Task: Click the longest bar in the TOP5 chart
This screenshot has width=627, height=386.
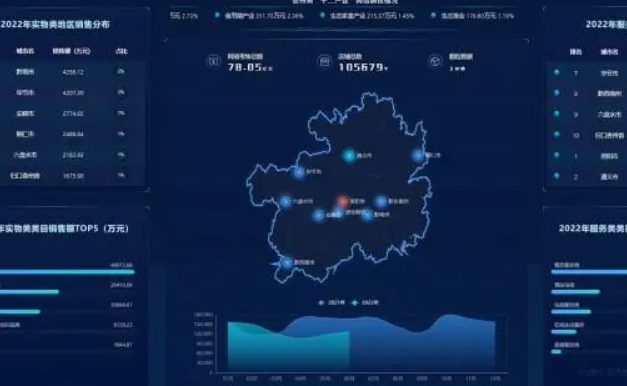Action: point(67,272)
